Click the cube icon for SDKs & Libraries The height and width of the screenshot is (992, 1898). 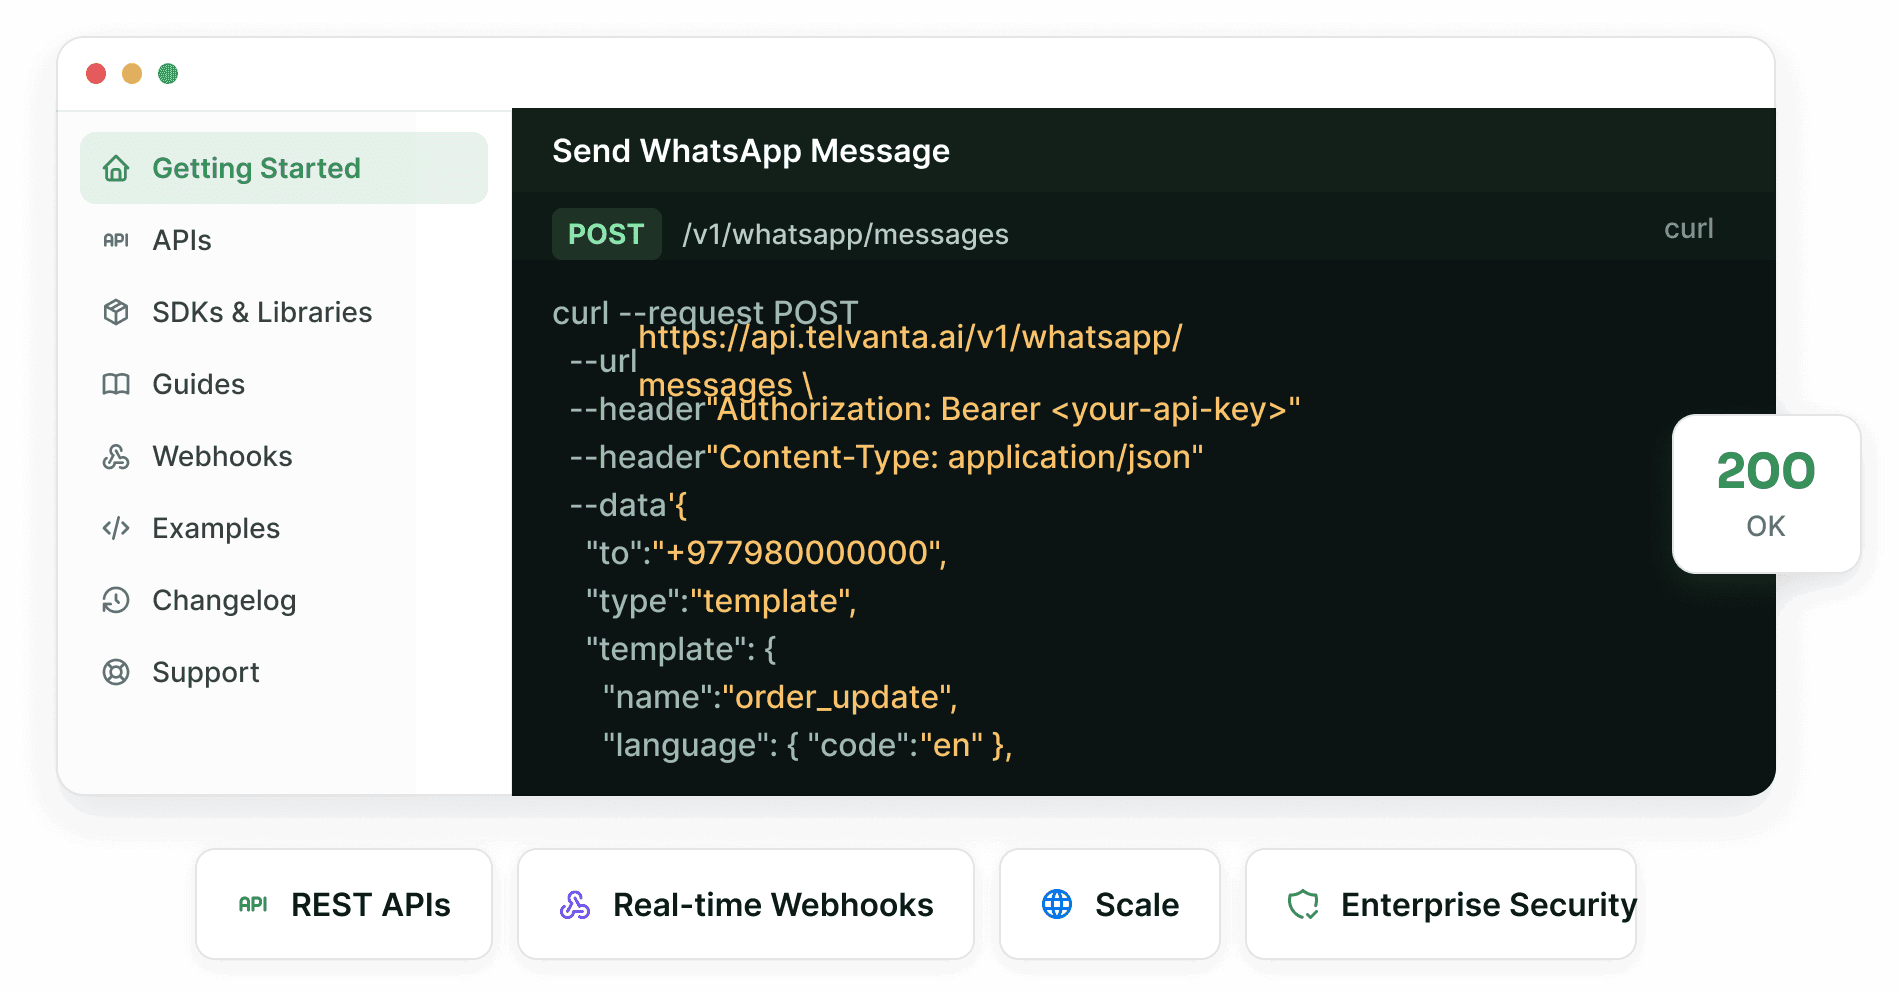(116, 312)
